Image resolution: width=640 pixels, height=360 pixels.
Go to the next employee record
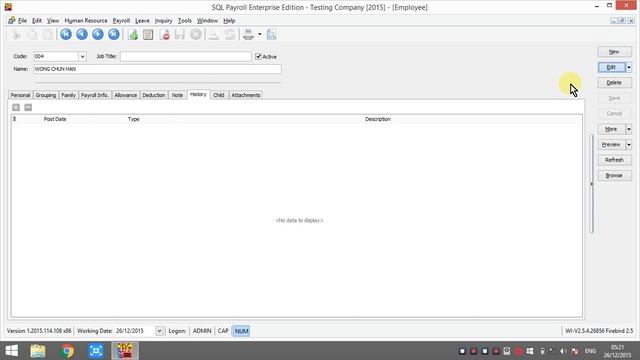(x=98, y=34)
